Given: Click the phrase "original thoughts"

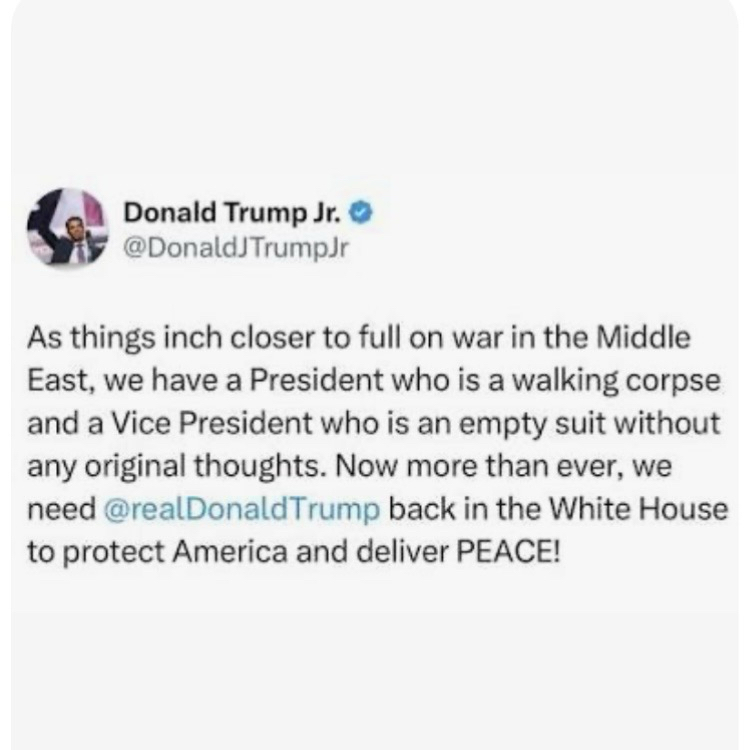Looking at the screenshot, I should click(202, 466).
